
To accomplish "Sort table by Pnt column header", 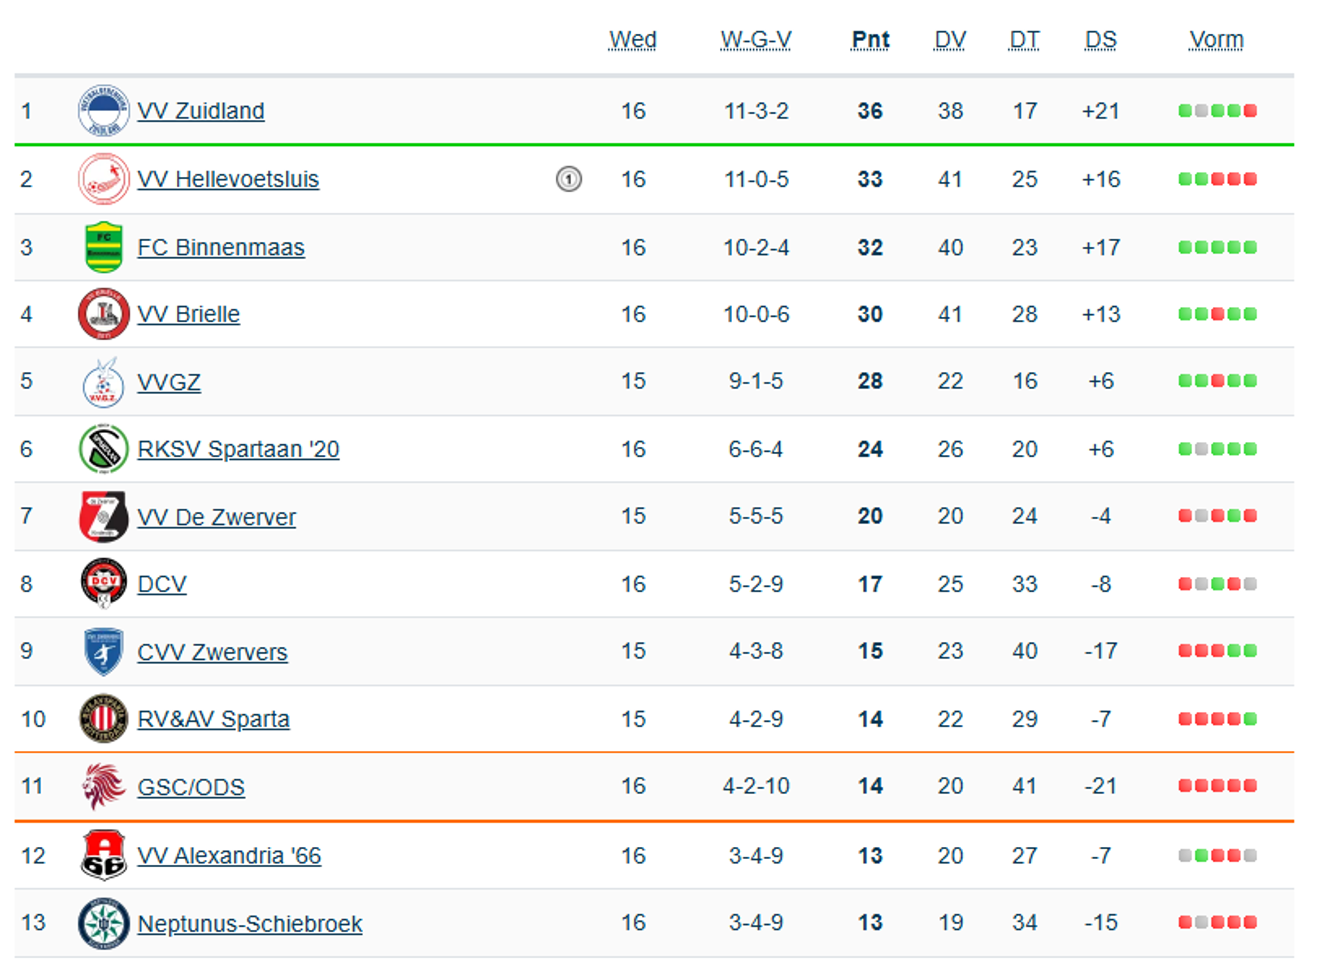I will pos(870,40).
